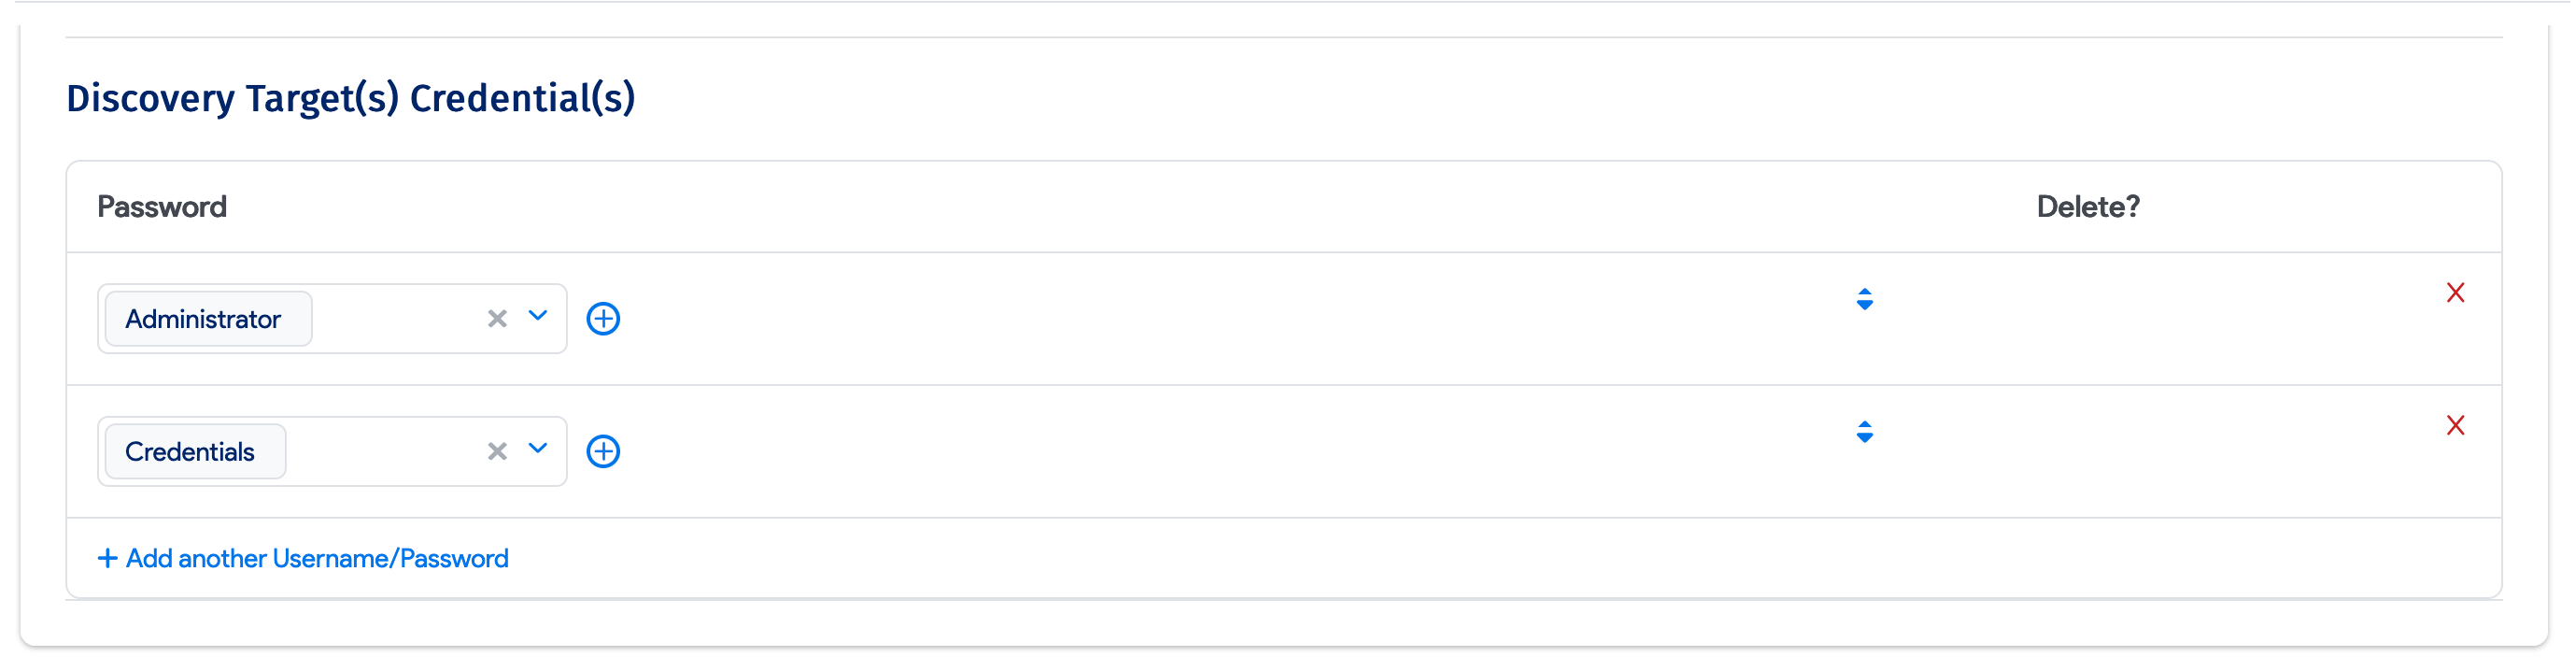This screenshot has width=2576, height=671.
Task: Click the Delete? column header
Action: 2088,207
